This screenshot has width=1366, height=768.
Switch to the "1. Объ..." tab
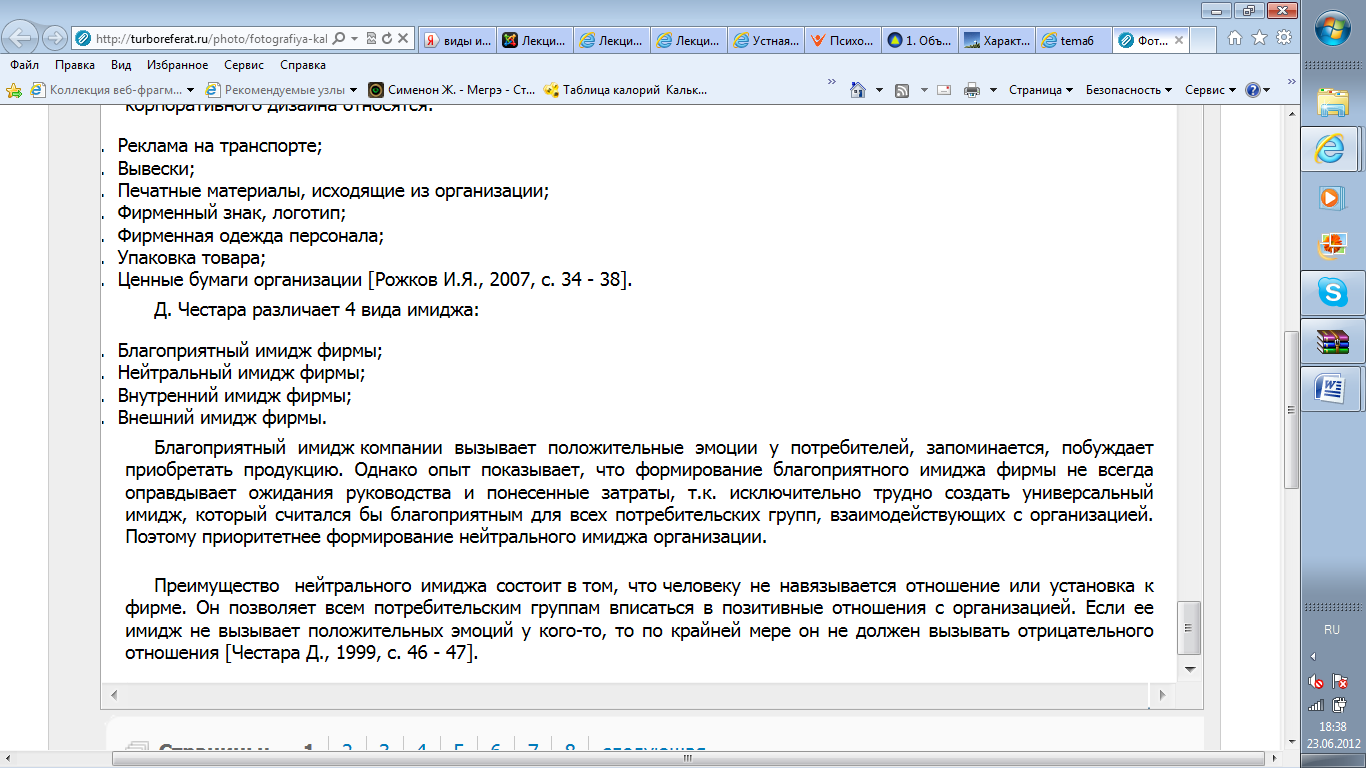pyautogui.click(x=919, y=40)
